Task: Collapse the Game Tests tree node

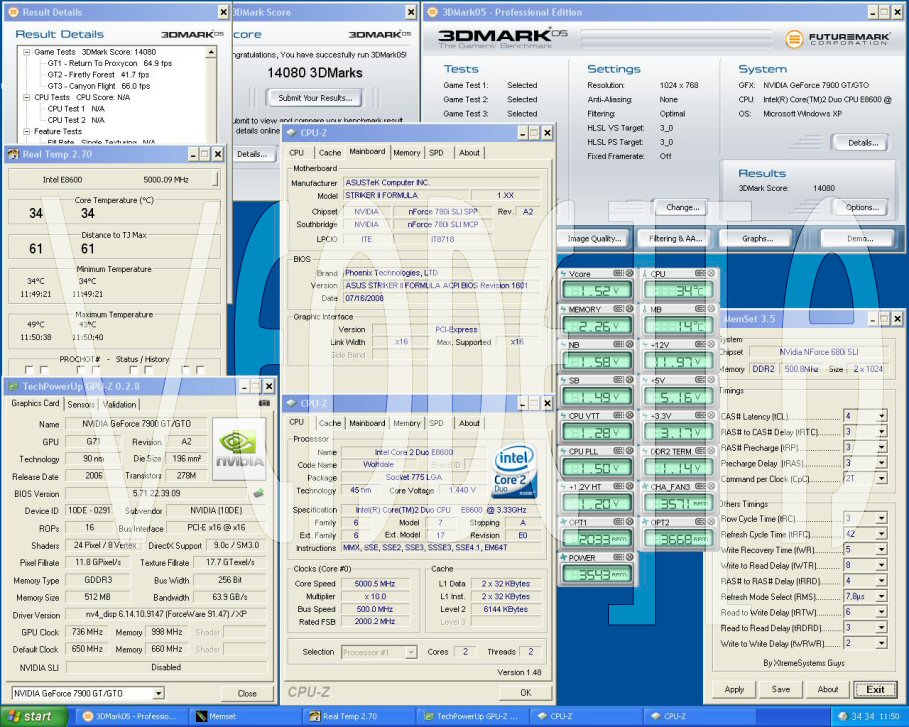Action: (27, 52)
